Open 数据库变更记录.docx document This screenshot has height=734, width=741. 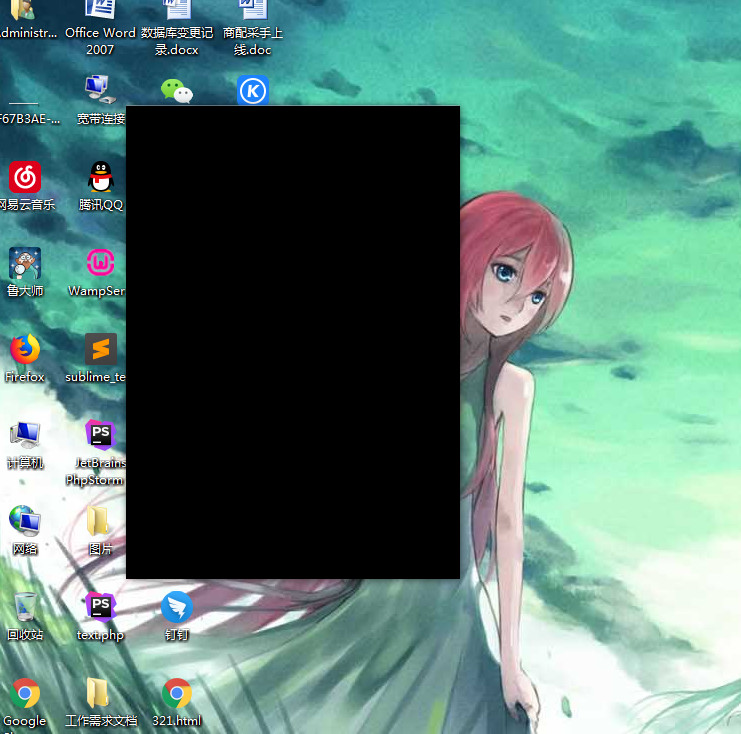(x=177, y=10)
